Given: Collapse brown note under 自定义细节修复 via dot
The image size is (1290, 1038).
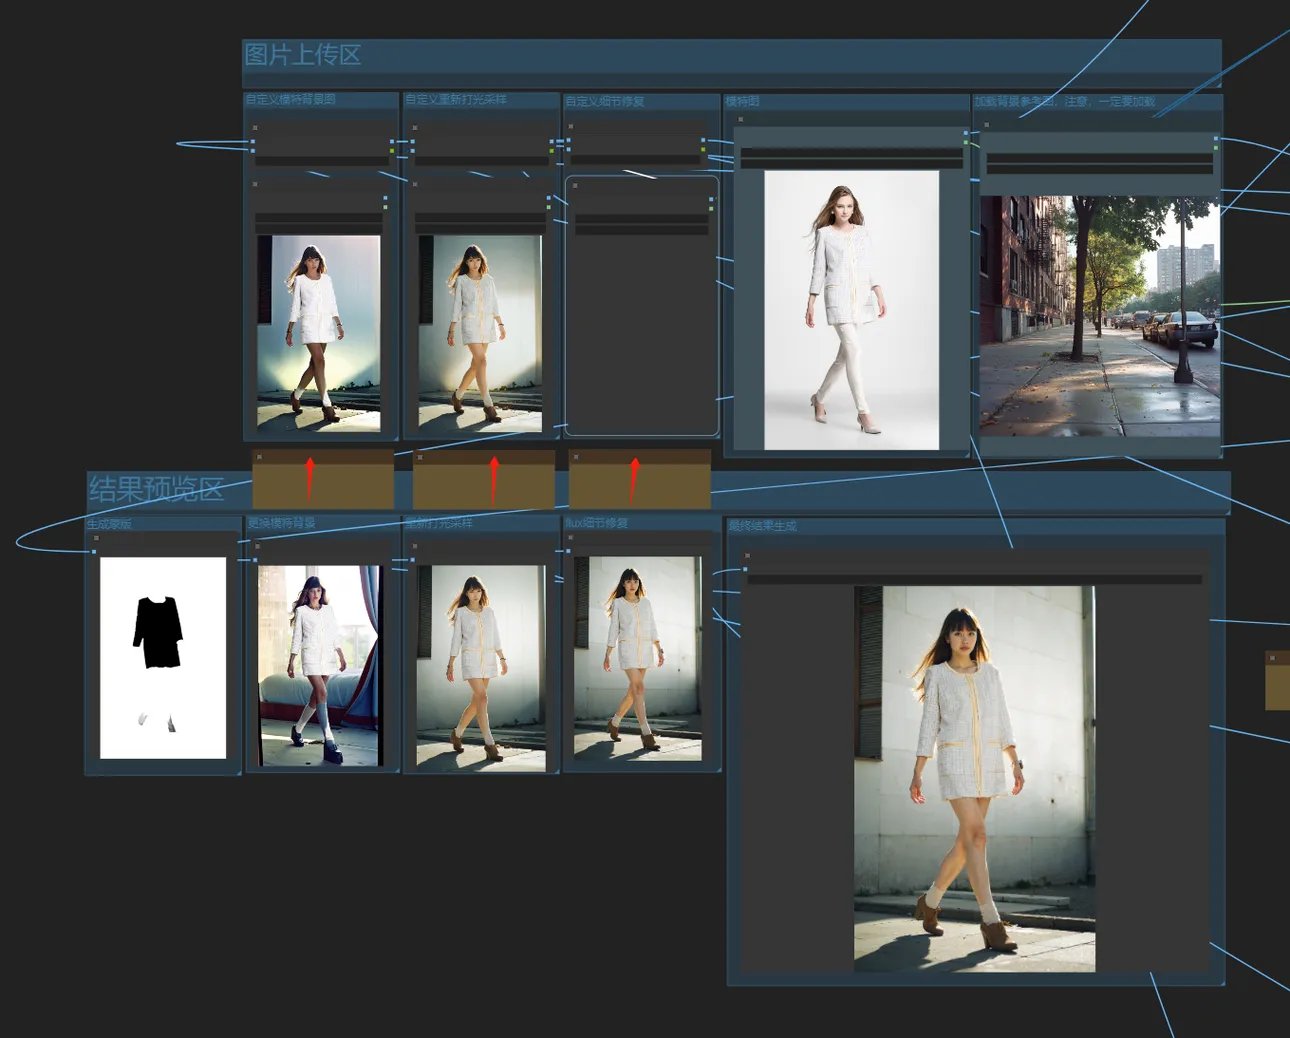Looking at the screenshot, I should point(575,457).
